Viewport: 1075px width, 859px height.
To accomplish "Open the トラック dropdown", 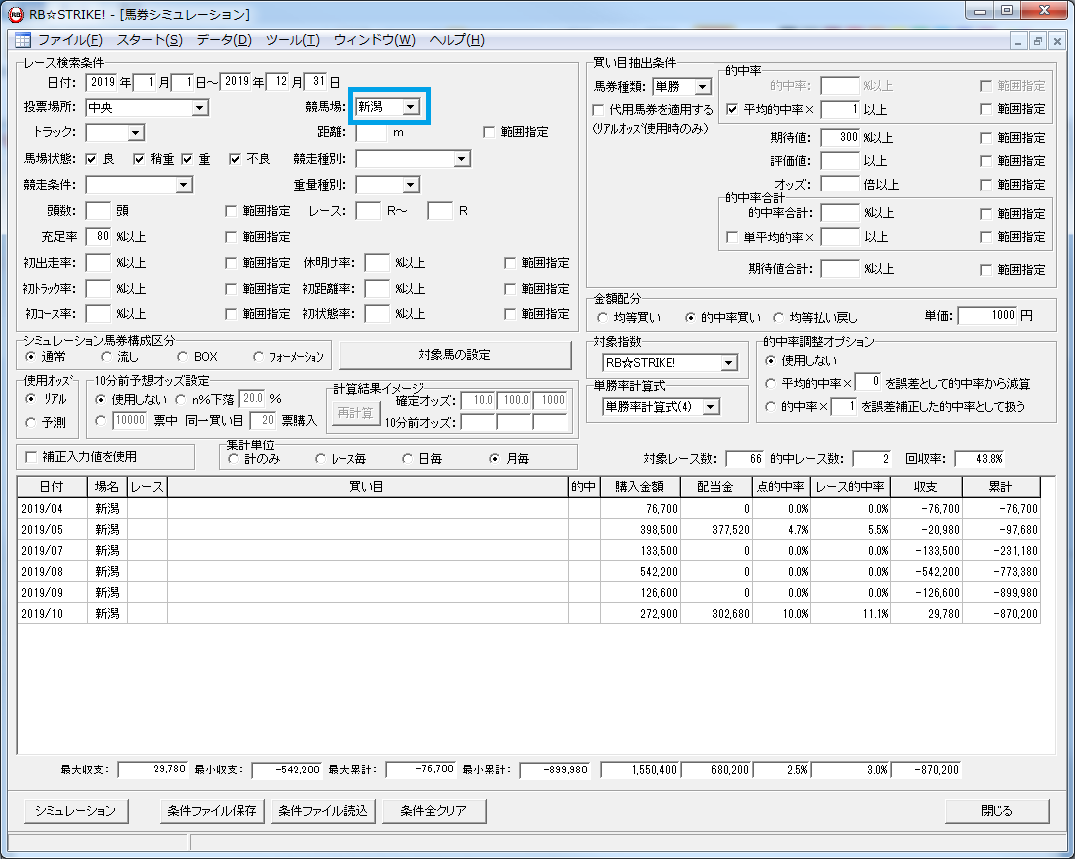I will click(x=136, y=132).
